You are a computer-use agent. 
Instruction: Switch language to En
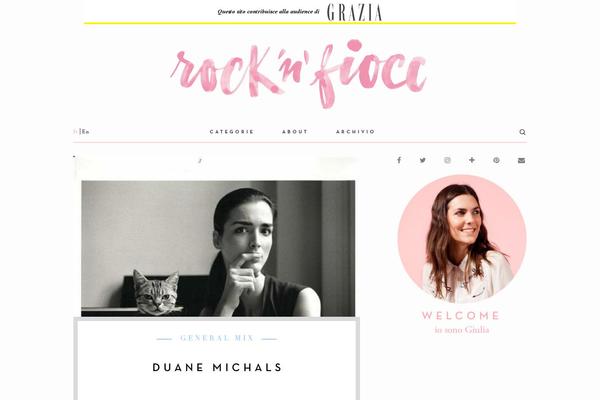tap(86, 132)
